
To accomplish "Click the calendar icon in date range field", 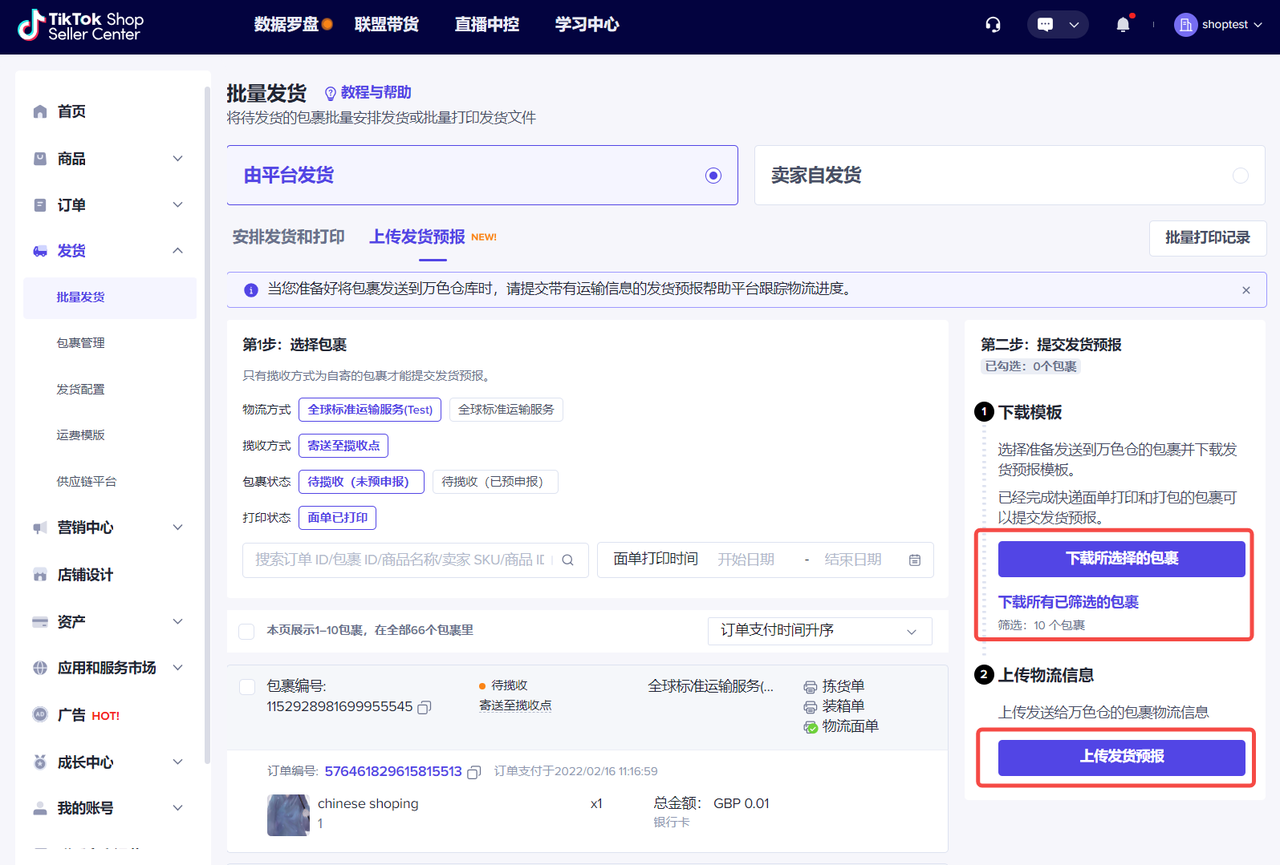I will coord(914,560).
